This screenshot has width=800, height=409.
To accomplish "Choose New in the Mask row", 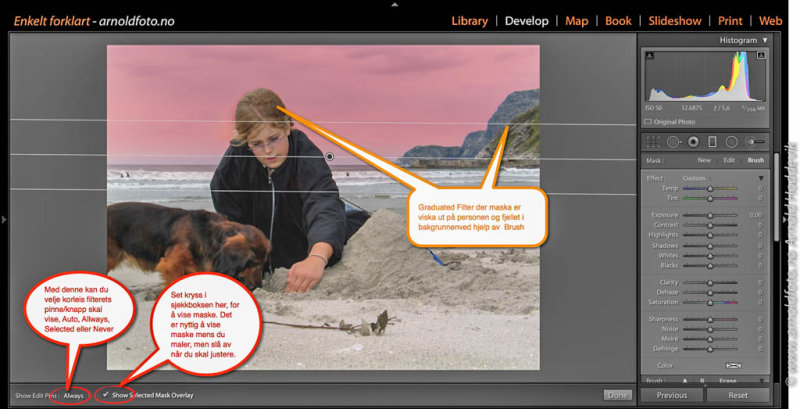I will (x=704, y=160).
